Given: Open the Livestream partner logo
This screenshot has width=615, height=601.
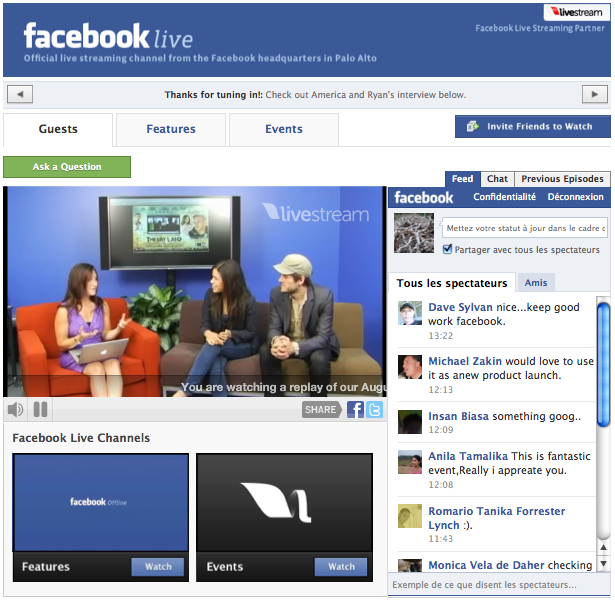Looking at the screenshot, I should tap(577, 12).
